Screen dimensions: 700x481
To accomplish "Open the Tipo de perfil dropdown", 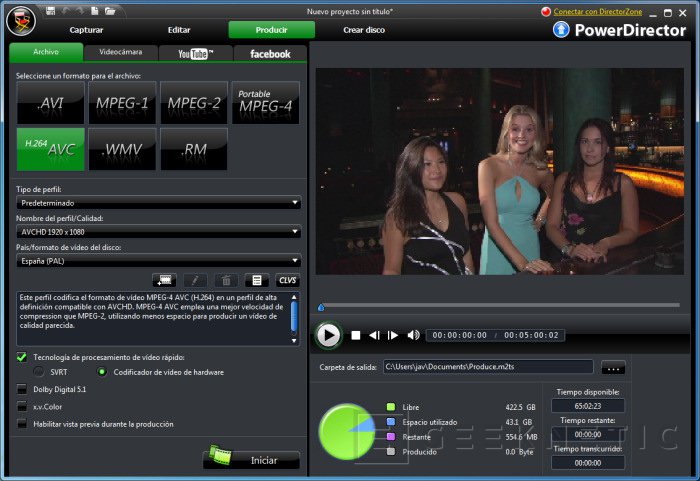I will [158, 203].
